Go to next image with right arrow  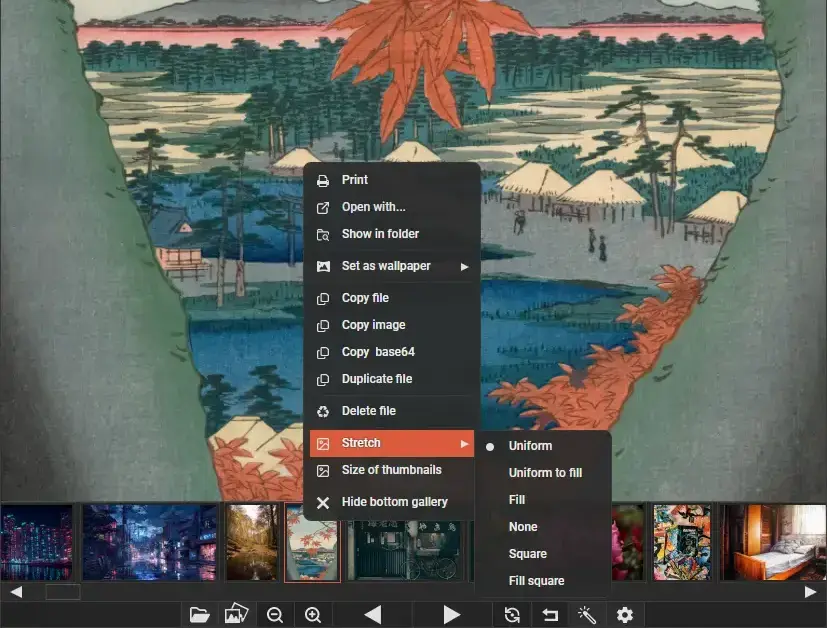point(451,614)
